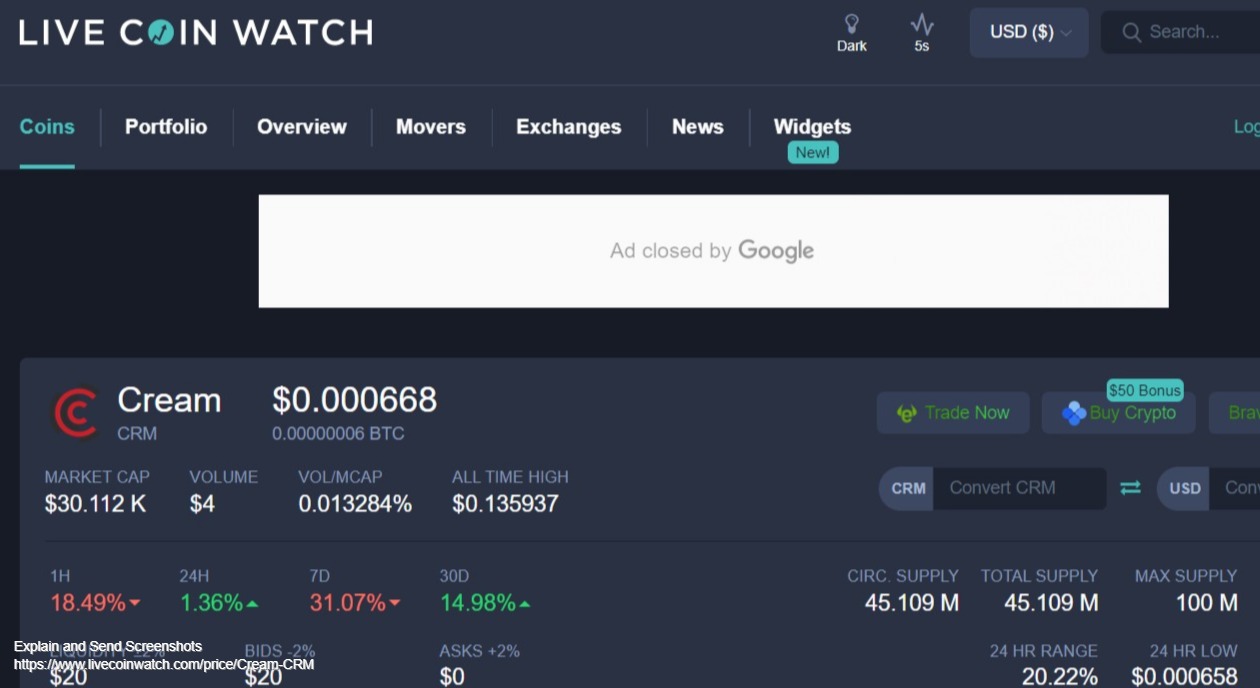
Task: Click the 5s refresh rate pulse icon
Action: click(x=922, y=23)
